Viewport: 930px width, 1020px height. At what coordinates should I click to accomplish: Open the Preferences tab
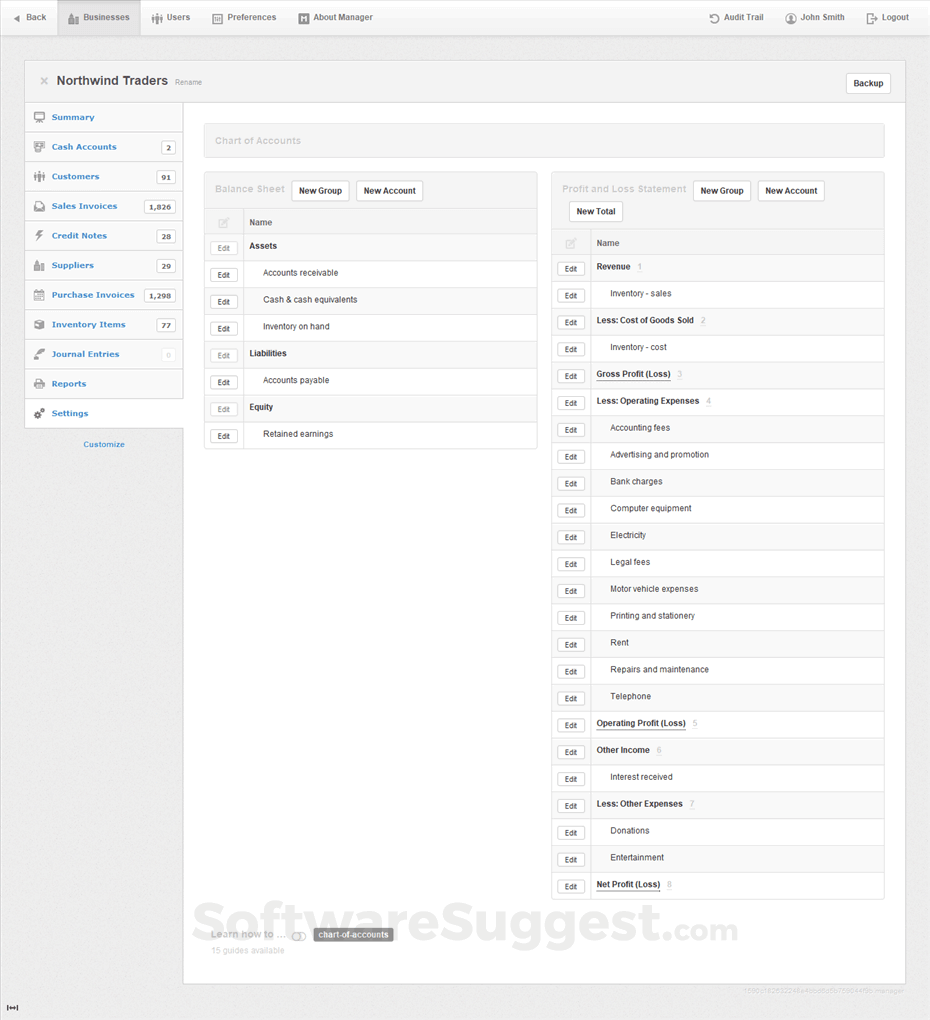pos(243,17)
